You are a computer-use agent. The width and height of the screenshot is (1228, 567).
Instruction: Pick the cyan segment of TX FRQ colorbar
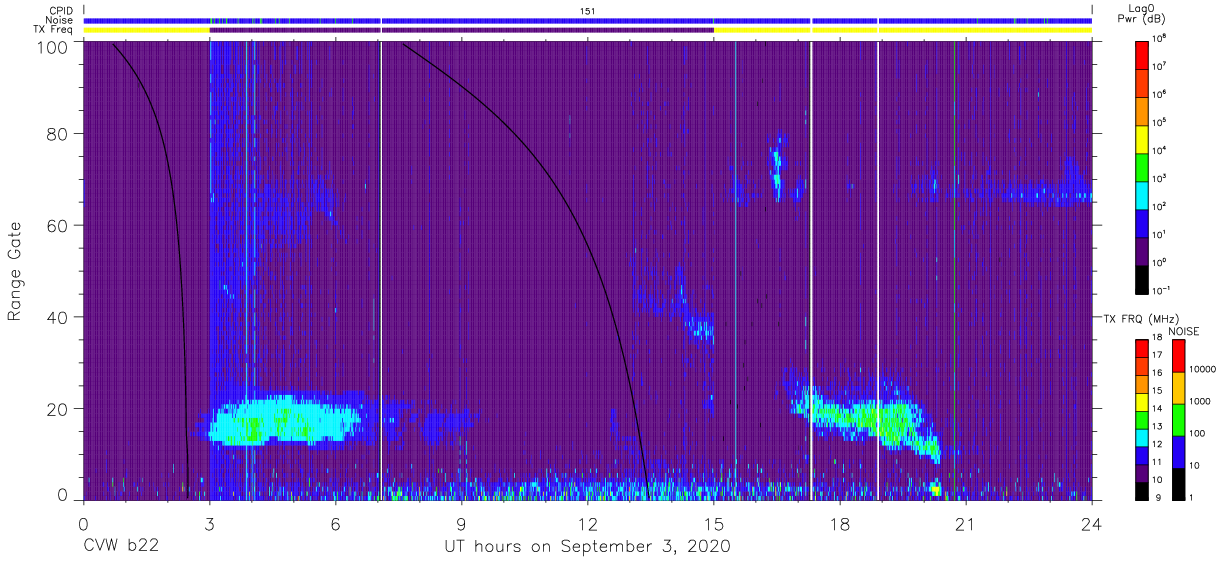click(1142, 437)
